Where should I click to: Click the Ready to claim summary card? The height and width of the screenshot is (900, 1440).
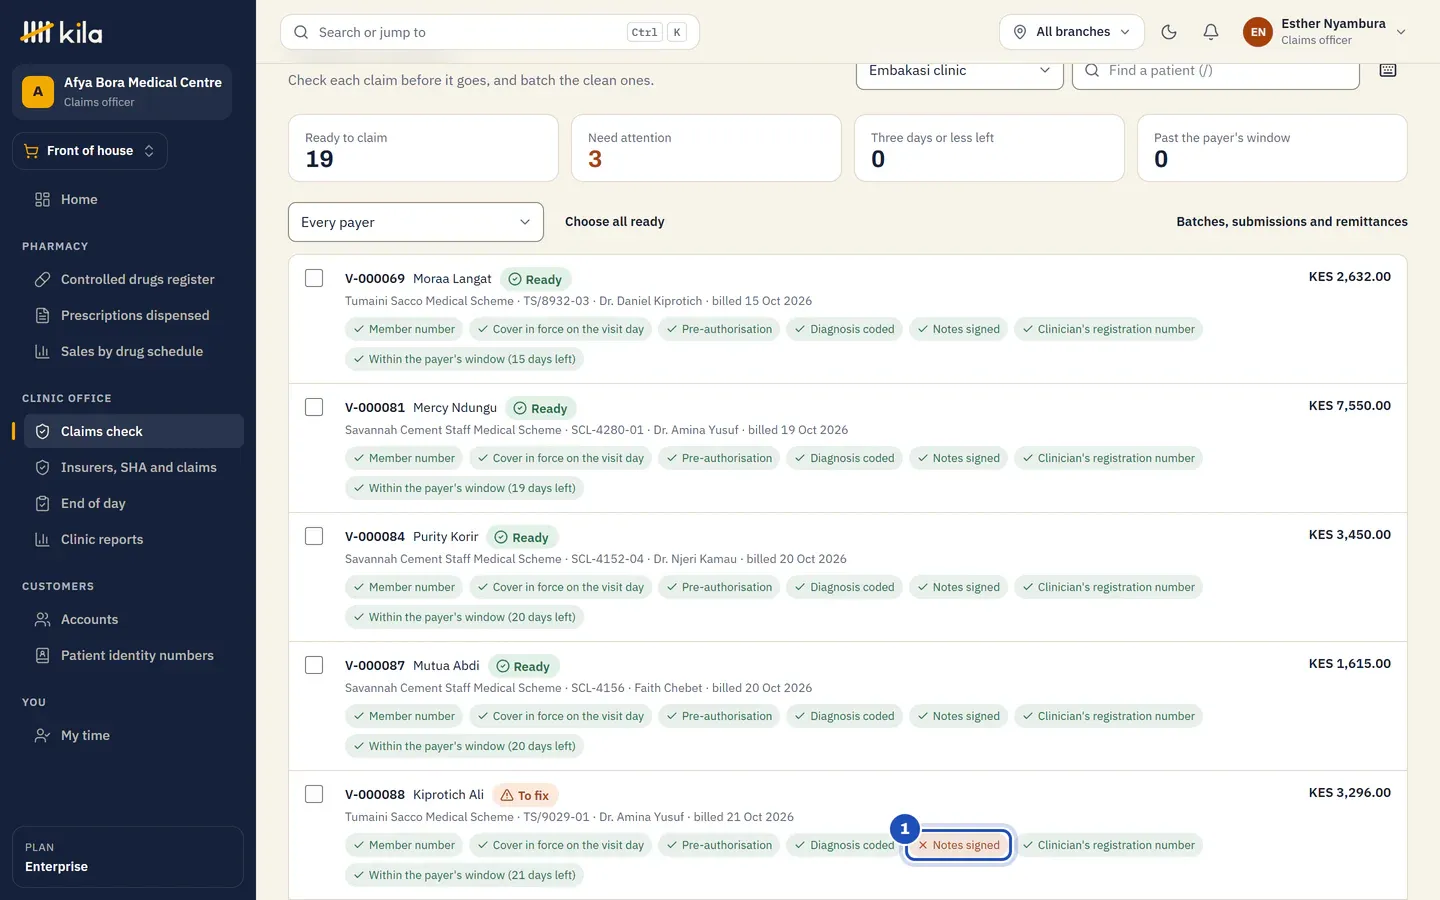[x=423, y=148]
